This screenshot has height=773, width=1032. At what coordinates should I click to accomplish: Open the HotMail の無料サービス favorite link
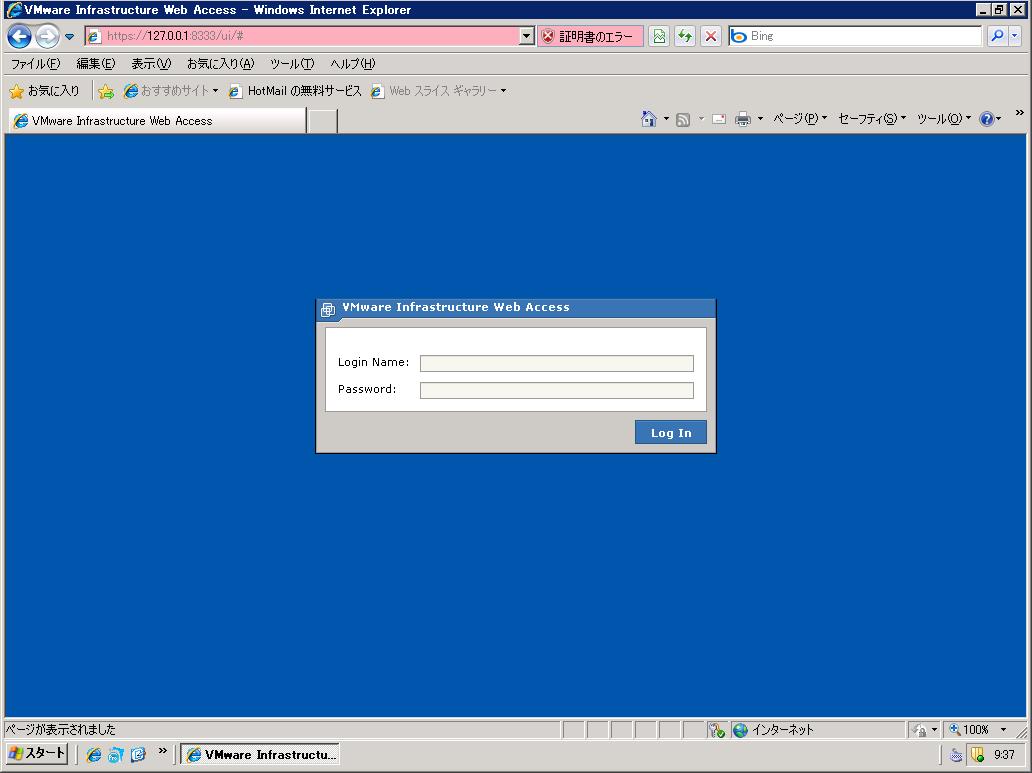tap(295, 91)
